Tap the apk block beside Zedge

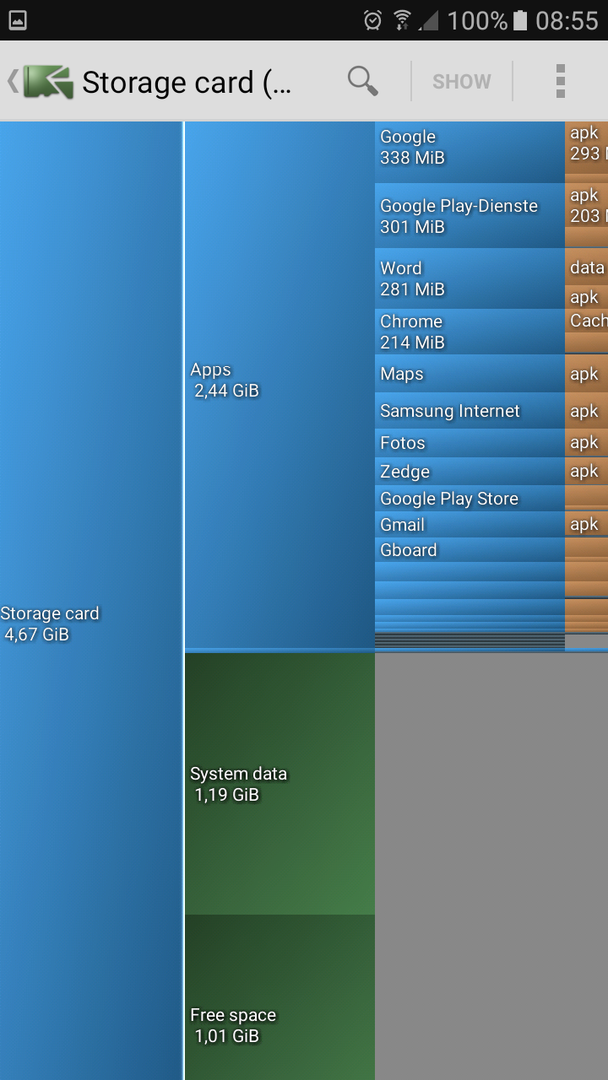click(587, 471)
